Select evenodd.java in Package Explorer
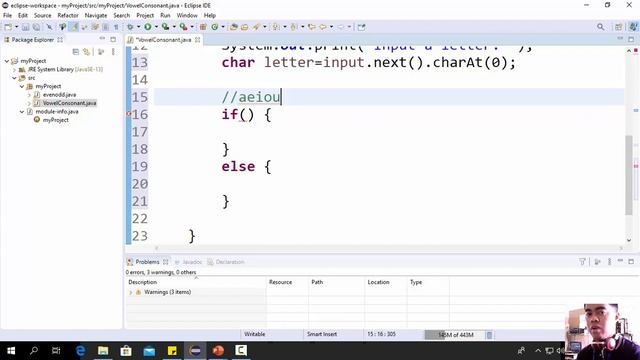Screen dimensions: 640x360 [59, 95]
